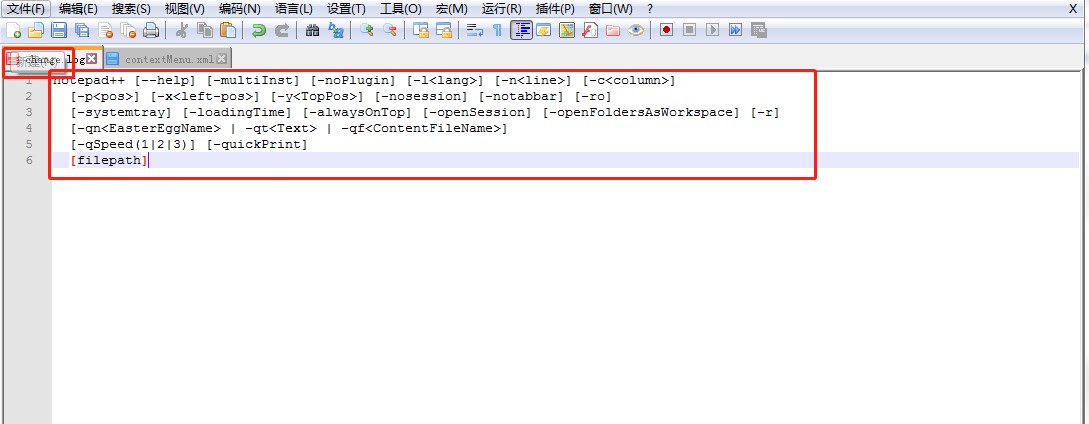The height and width of the screenshot is (424, 1089).
Task: Click the text [-c<column>] on line 1
Action: click(x=629, y=80)
